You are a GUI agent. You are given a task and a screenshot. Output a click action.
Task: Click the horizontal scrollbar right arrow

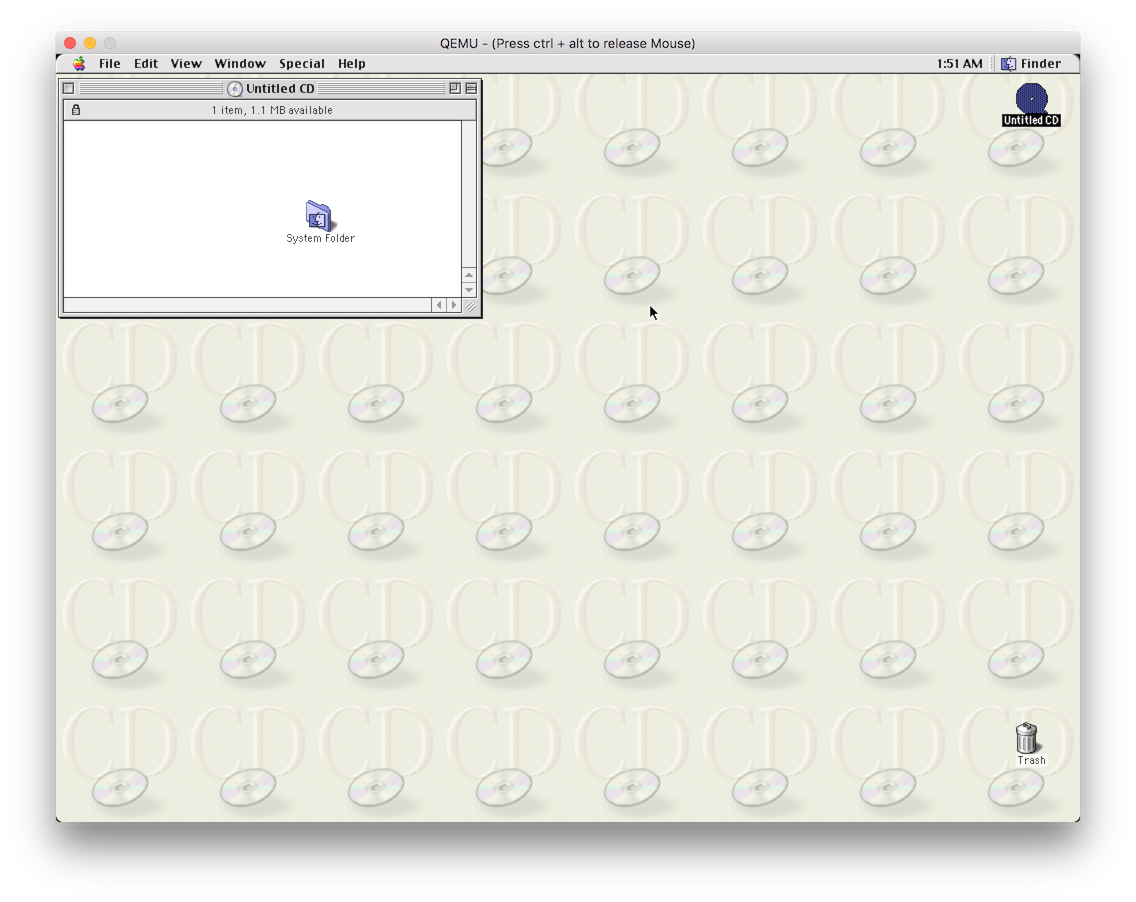coord(454,305)
